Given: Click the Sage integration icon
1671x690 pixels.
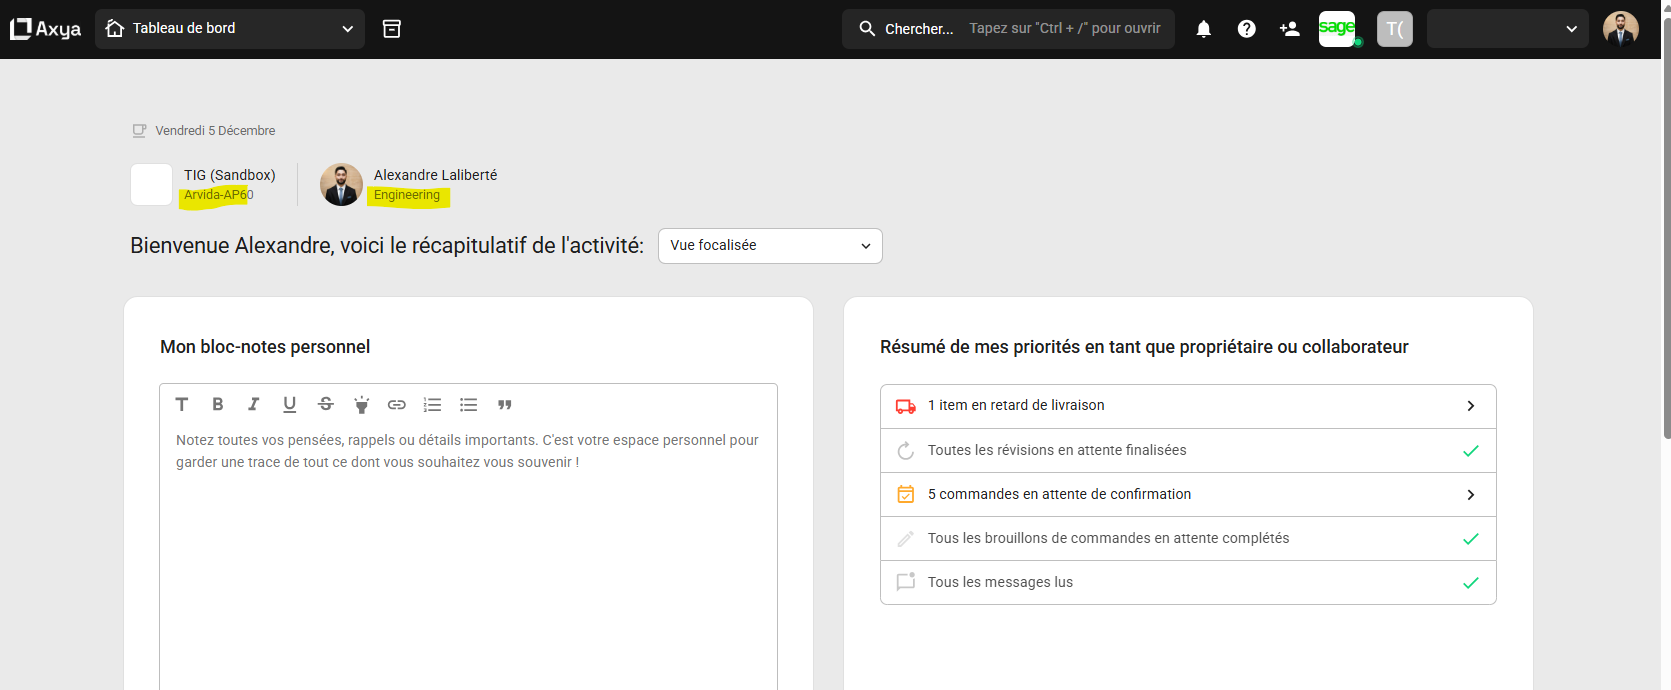Looking at the screenshot, I should point(1337,28).
